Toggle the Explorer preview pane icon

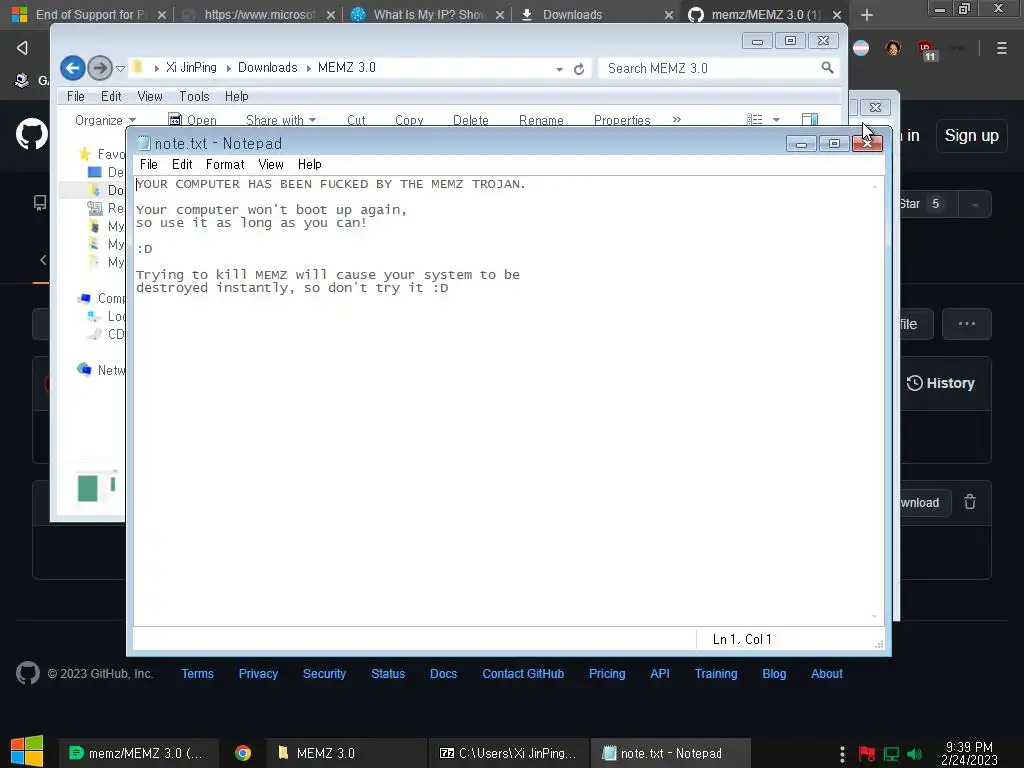point(810,119)
